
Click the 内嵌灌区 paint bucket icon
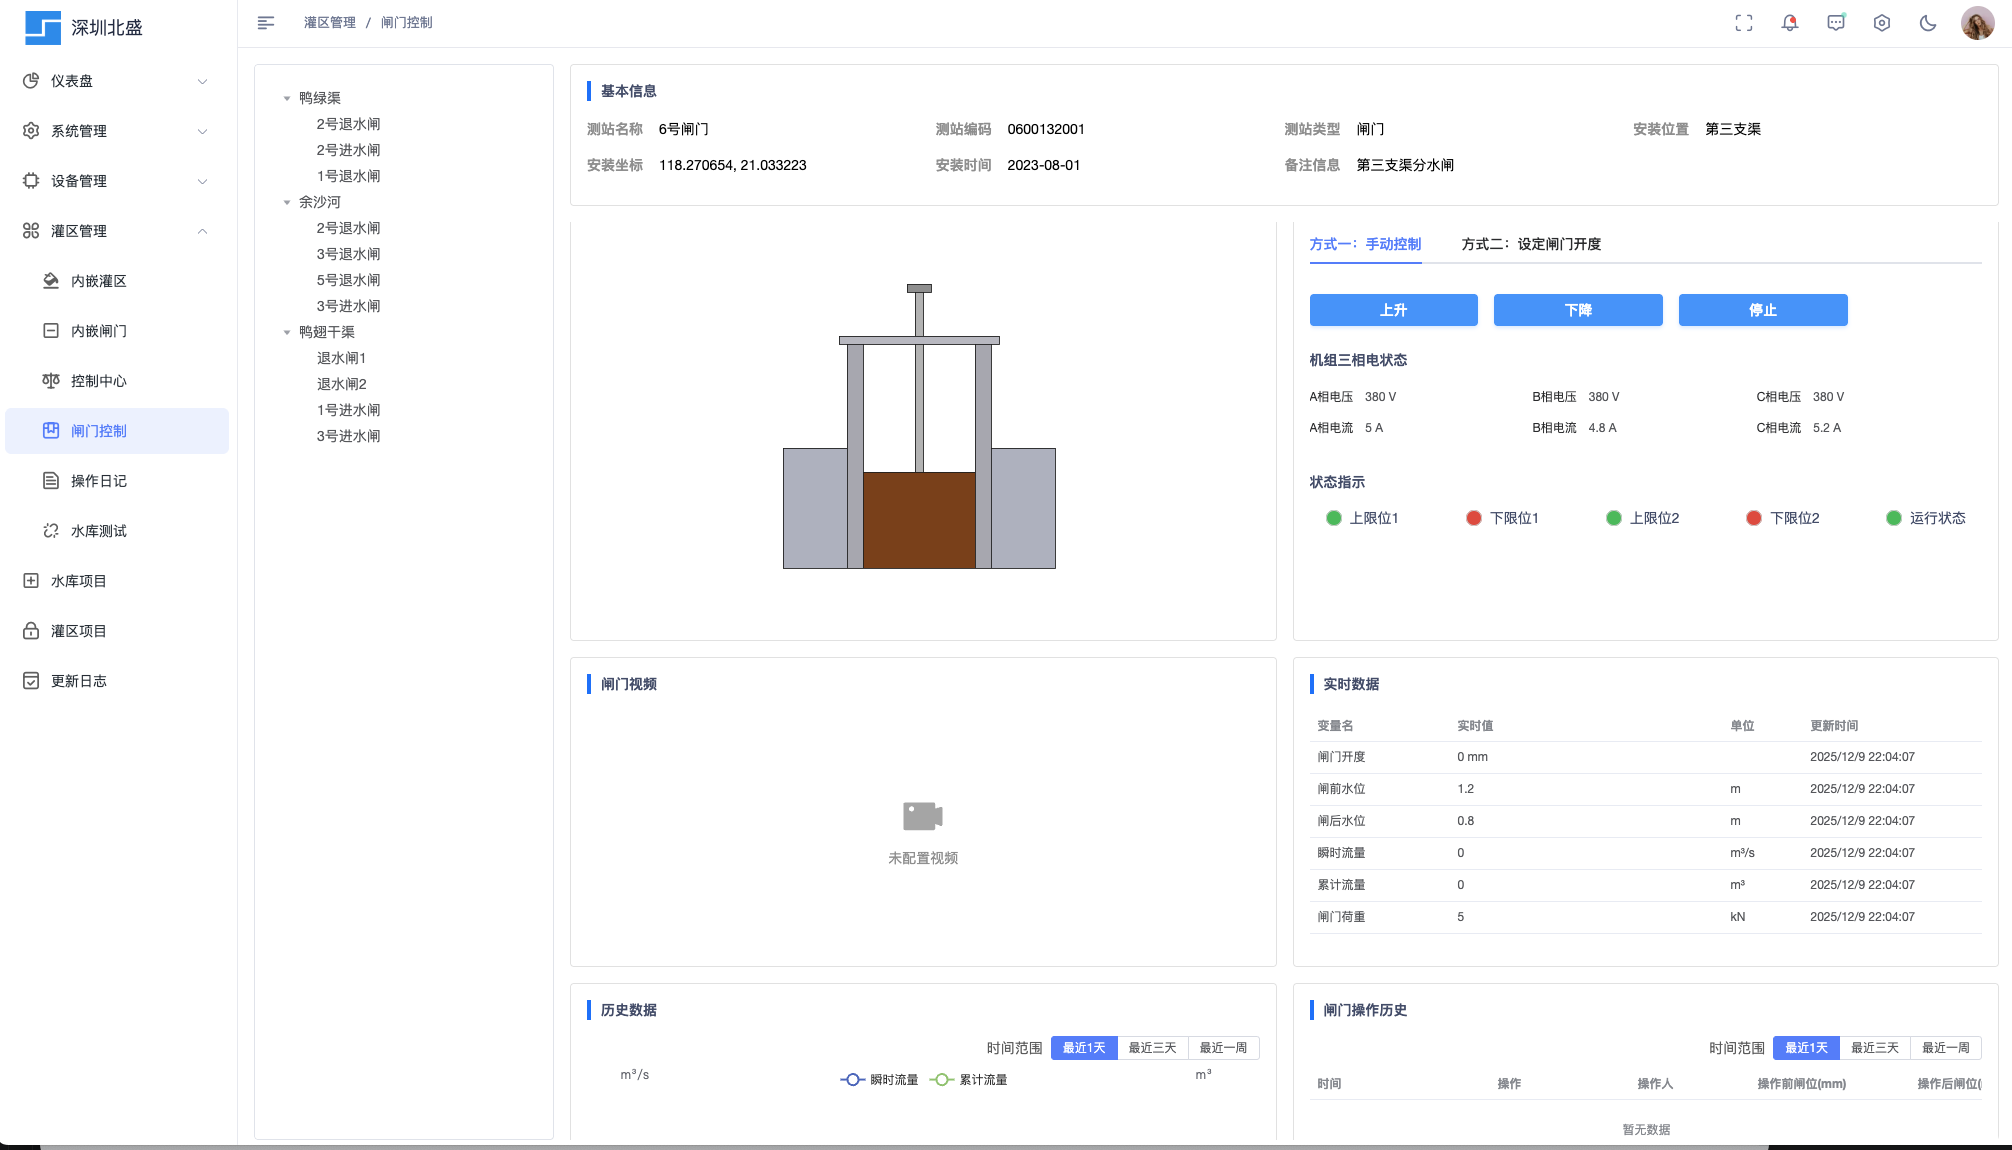pos(51,281)
